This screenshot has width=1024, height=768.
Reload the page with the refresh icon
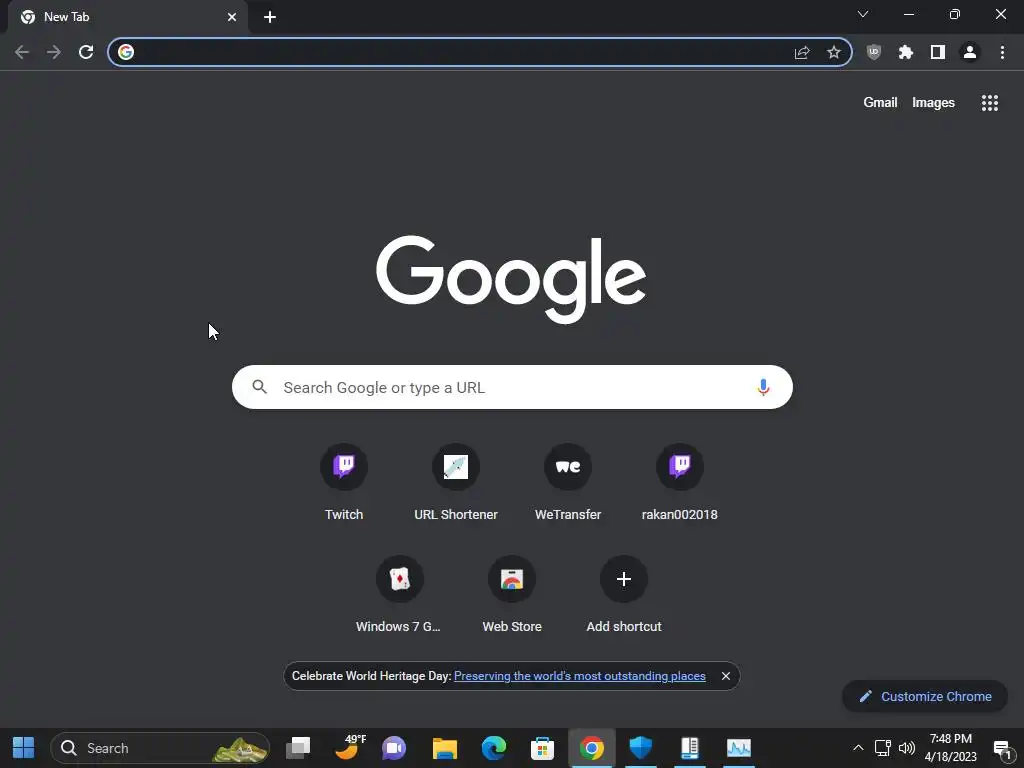(86, 52)
